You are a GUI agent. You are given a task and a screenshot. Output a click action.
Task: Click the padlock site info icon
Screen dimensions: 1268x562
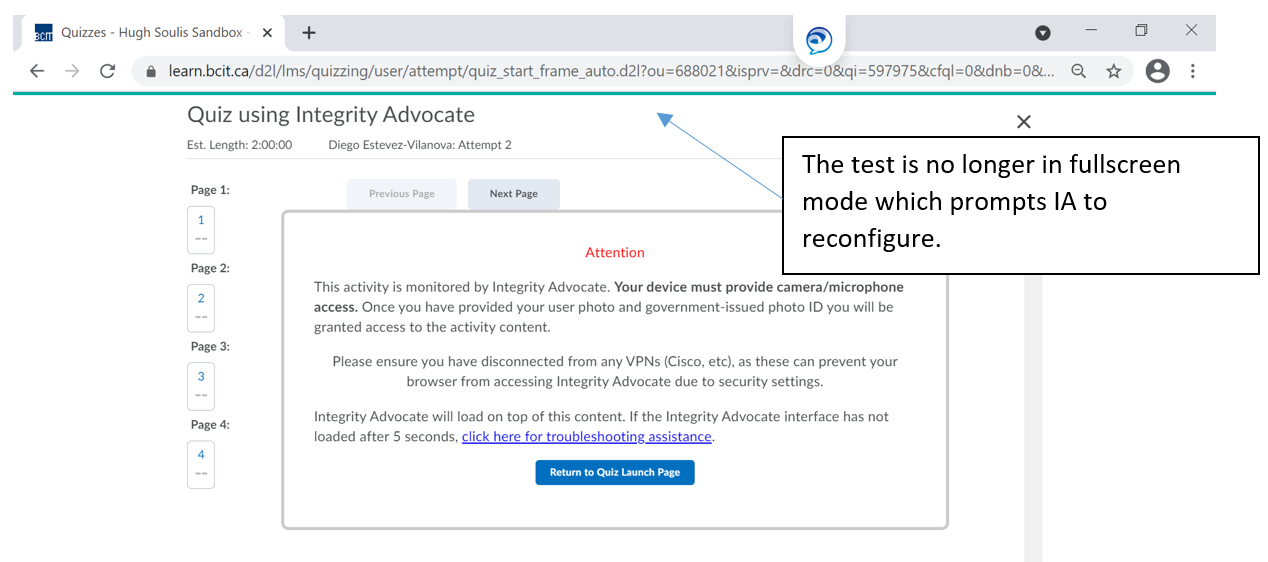(x=152, y=72)
